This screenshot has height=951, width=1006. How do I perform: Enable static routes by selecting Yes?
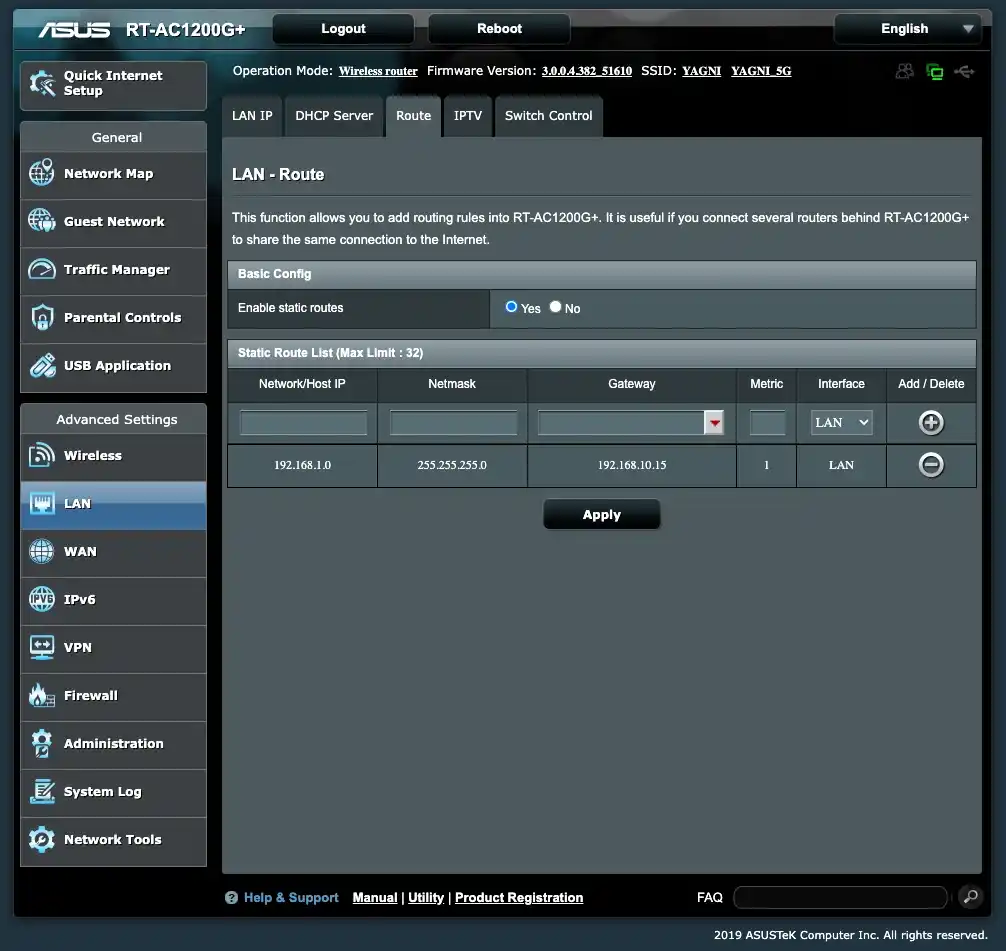point(510,308)
